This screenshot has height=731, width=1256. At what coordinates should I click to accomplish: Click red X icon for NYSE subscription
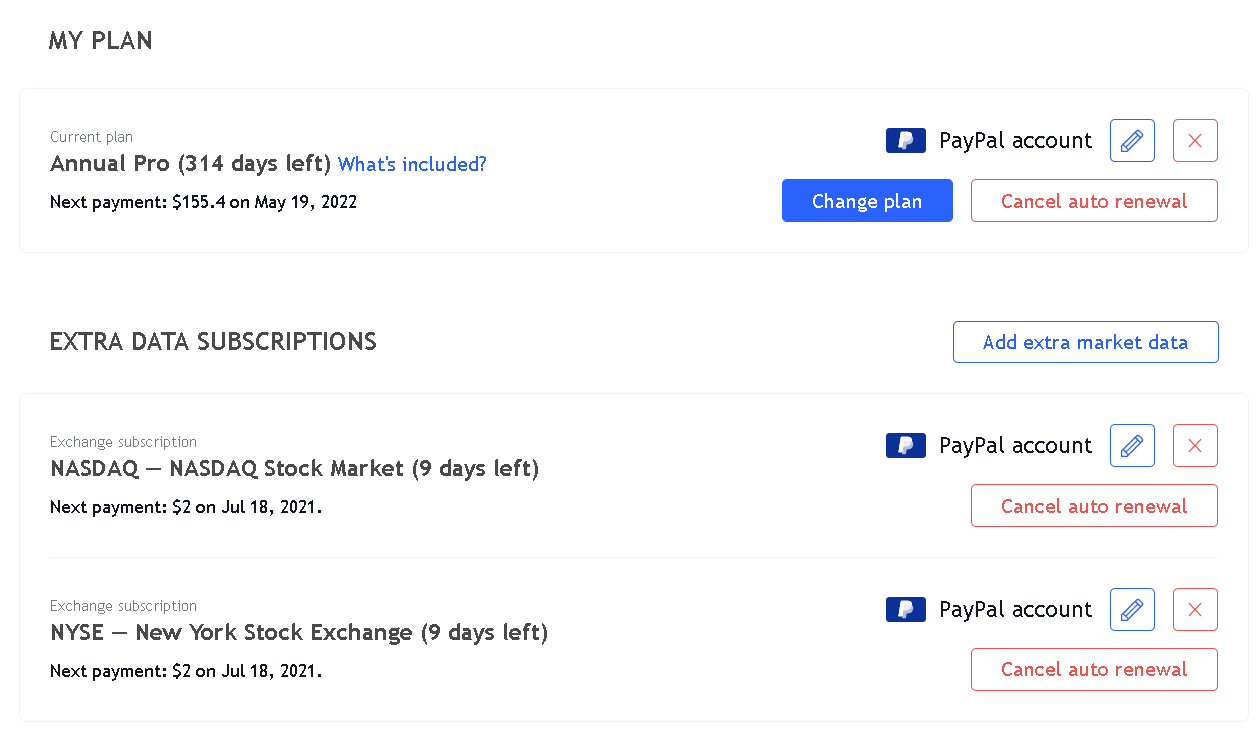click(1195, 609)
